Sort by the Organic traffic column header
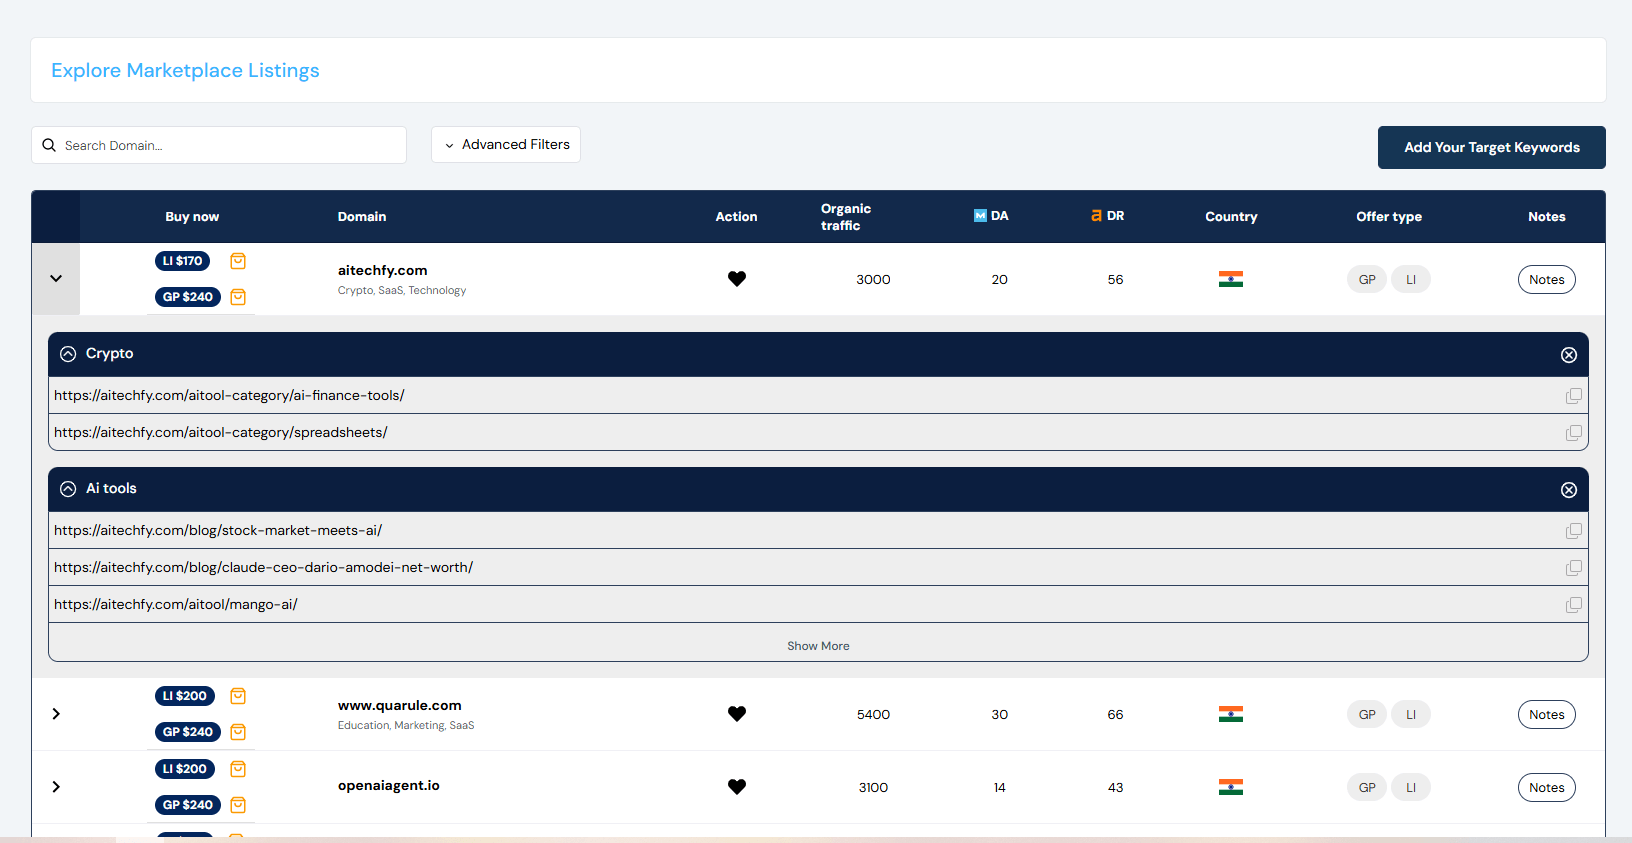1632x843 pixels. coord(845,217)
